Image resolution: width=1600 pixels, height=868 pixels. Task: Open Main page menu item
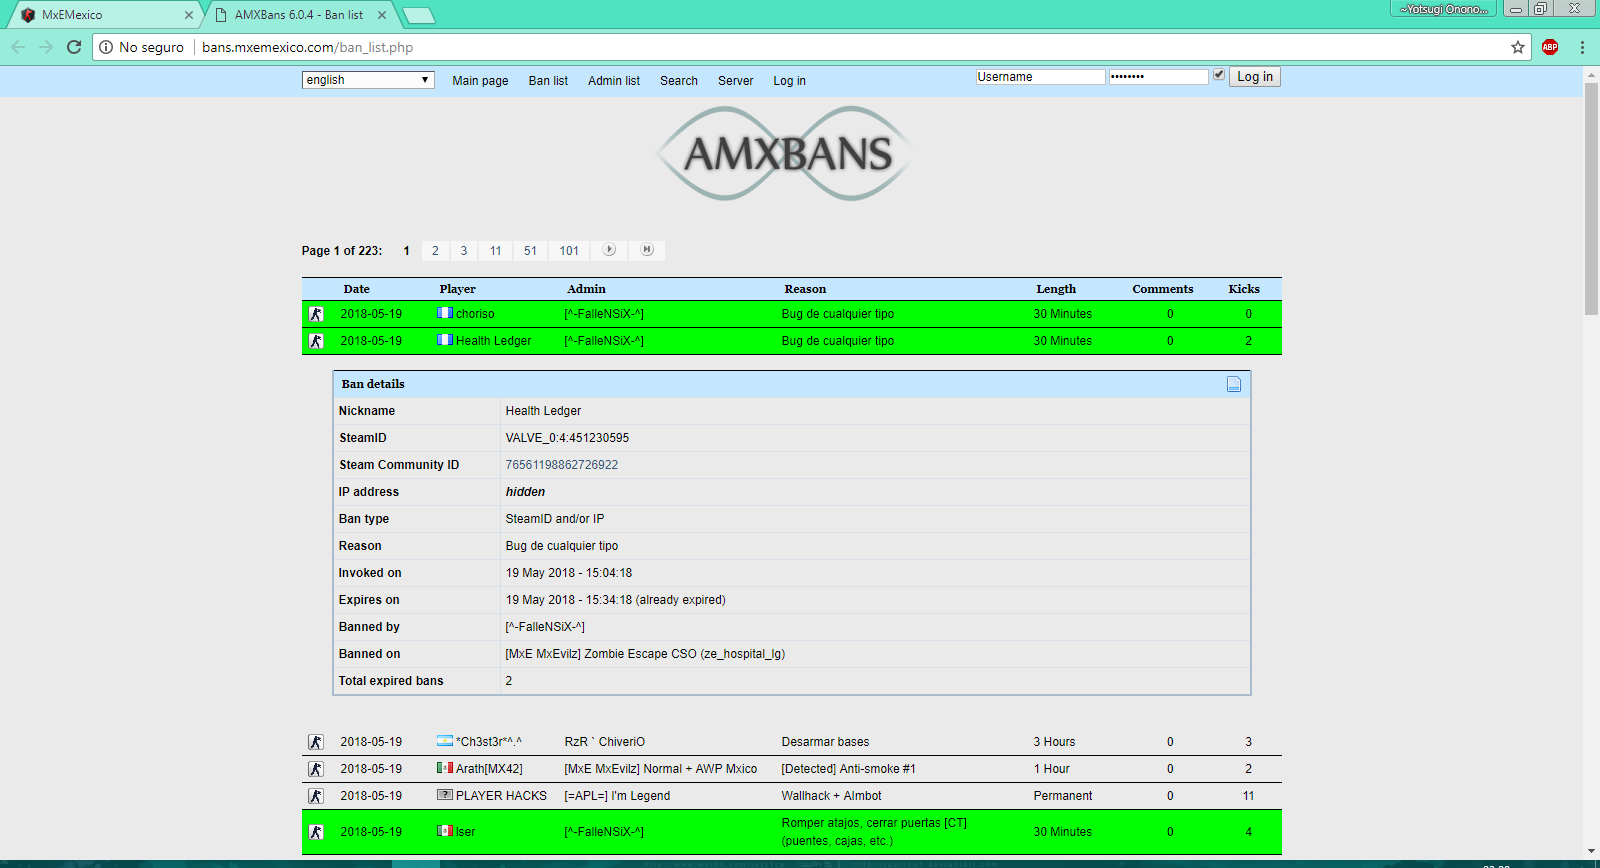click(480, 81)
